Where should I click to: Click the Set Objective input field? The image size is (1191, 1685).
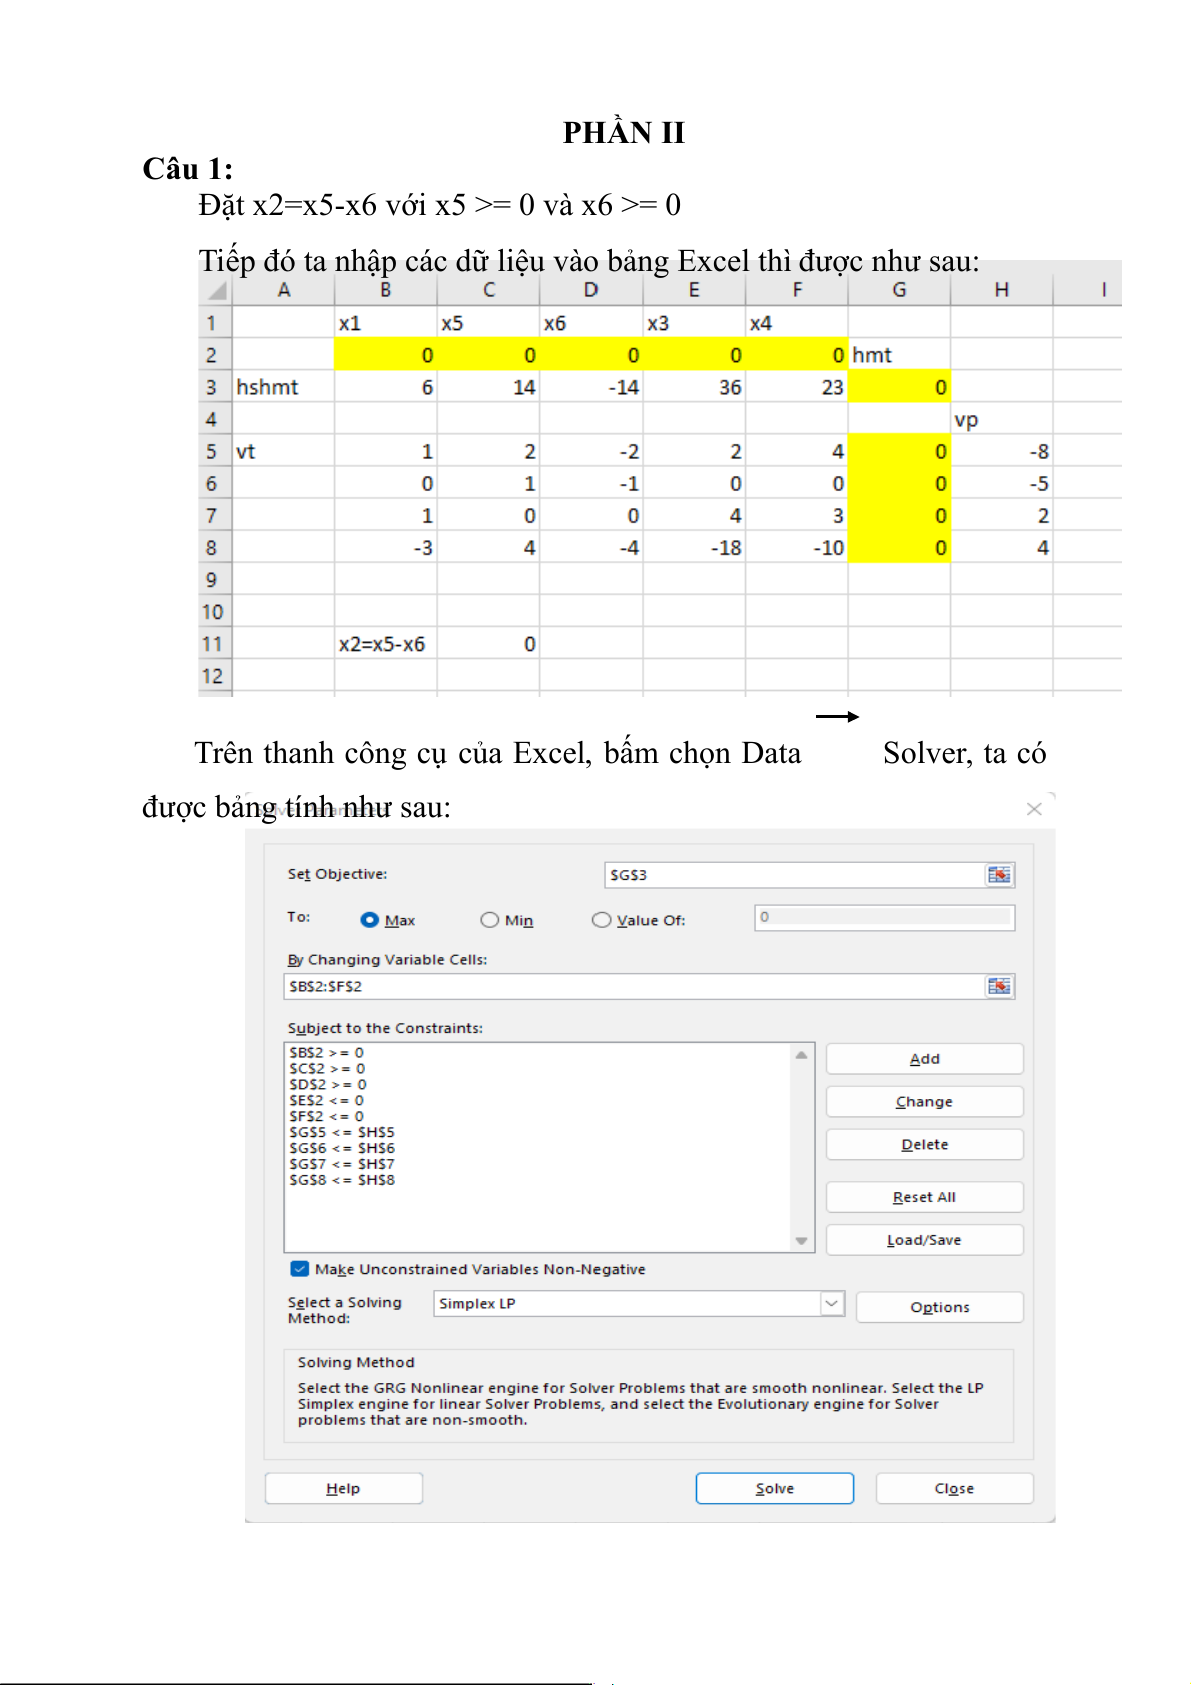tap(794, 875)
